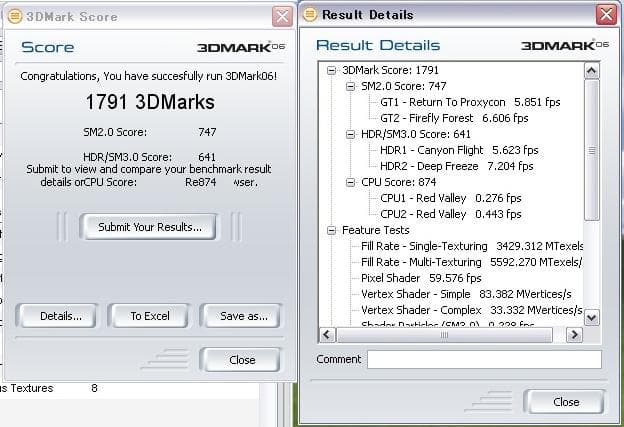Click the Save as button
The height and width of the screenshot is (427, 624).
click(243, 316)
